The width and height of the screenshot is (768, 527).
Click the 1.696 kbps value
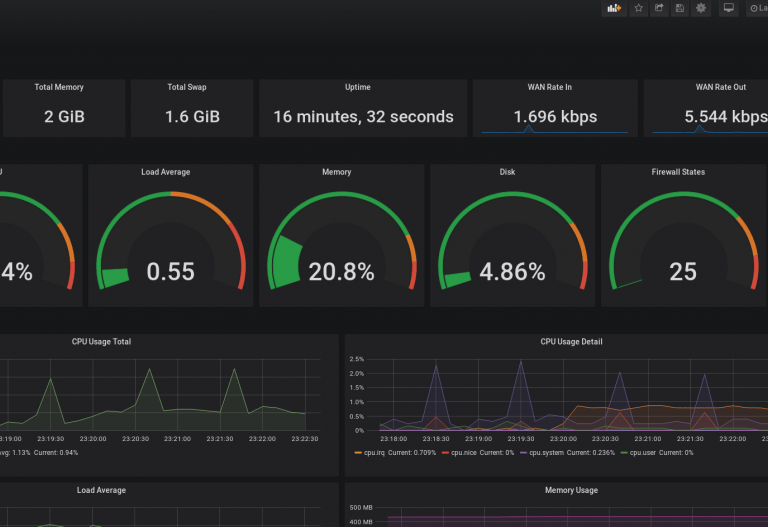555,117
